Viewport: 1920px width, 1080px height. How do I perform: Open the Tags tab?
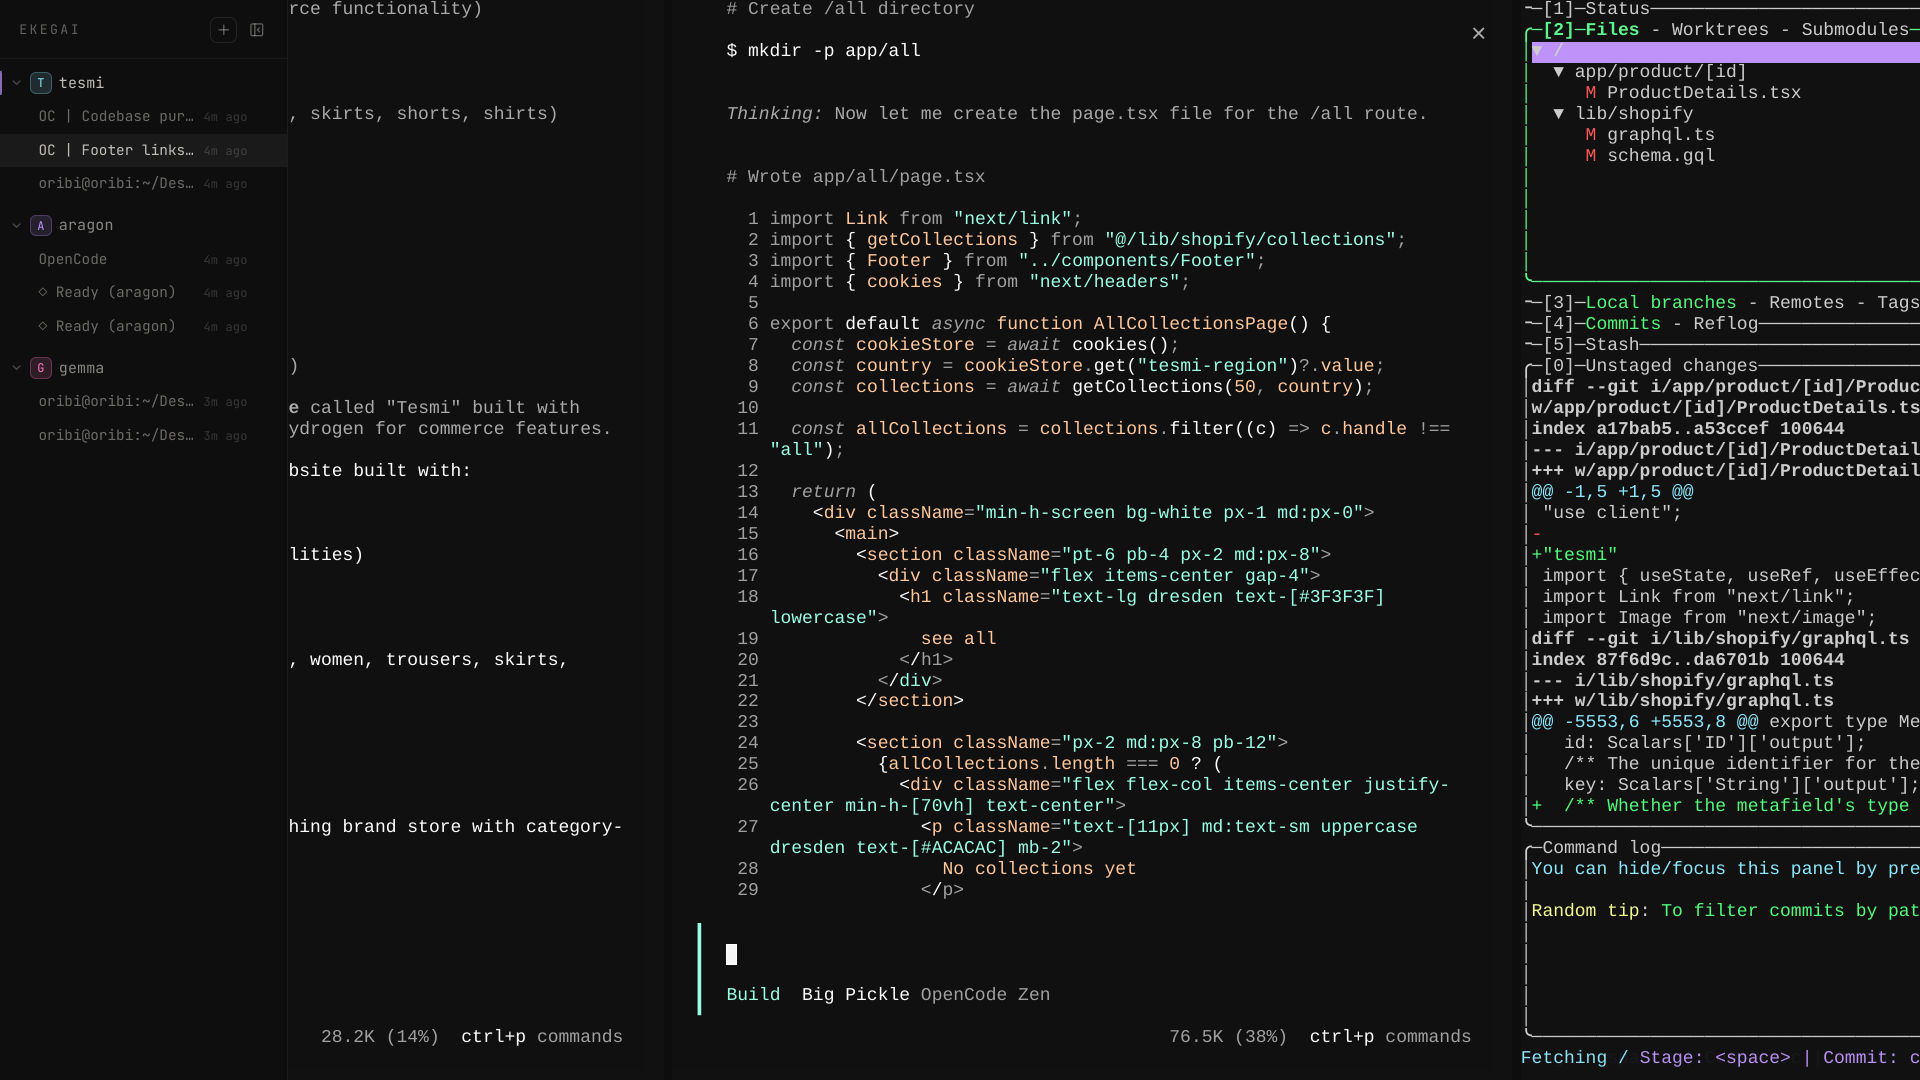tap(1898, 303)
